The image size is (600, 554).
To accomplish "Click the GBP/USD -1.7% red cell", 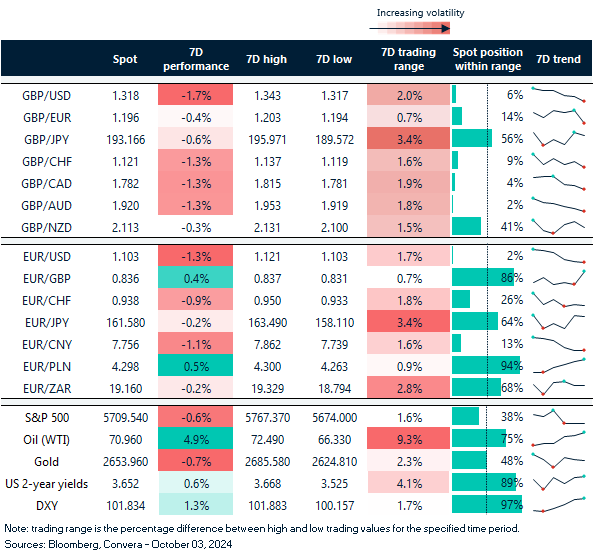I will point(191,95).
